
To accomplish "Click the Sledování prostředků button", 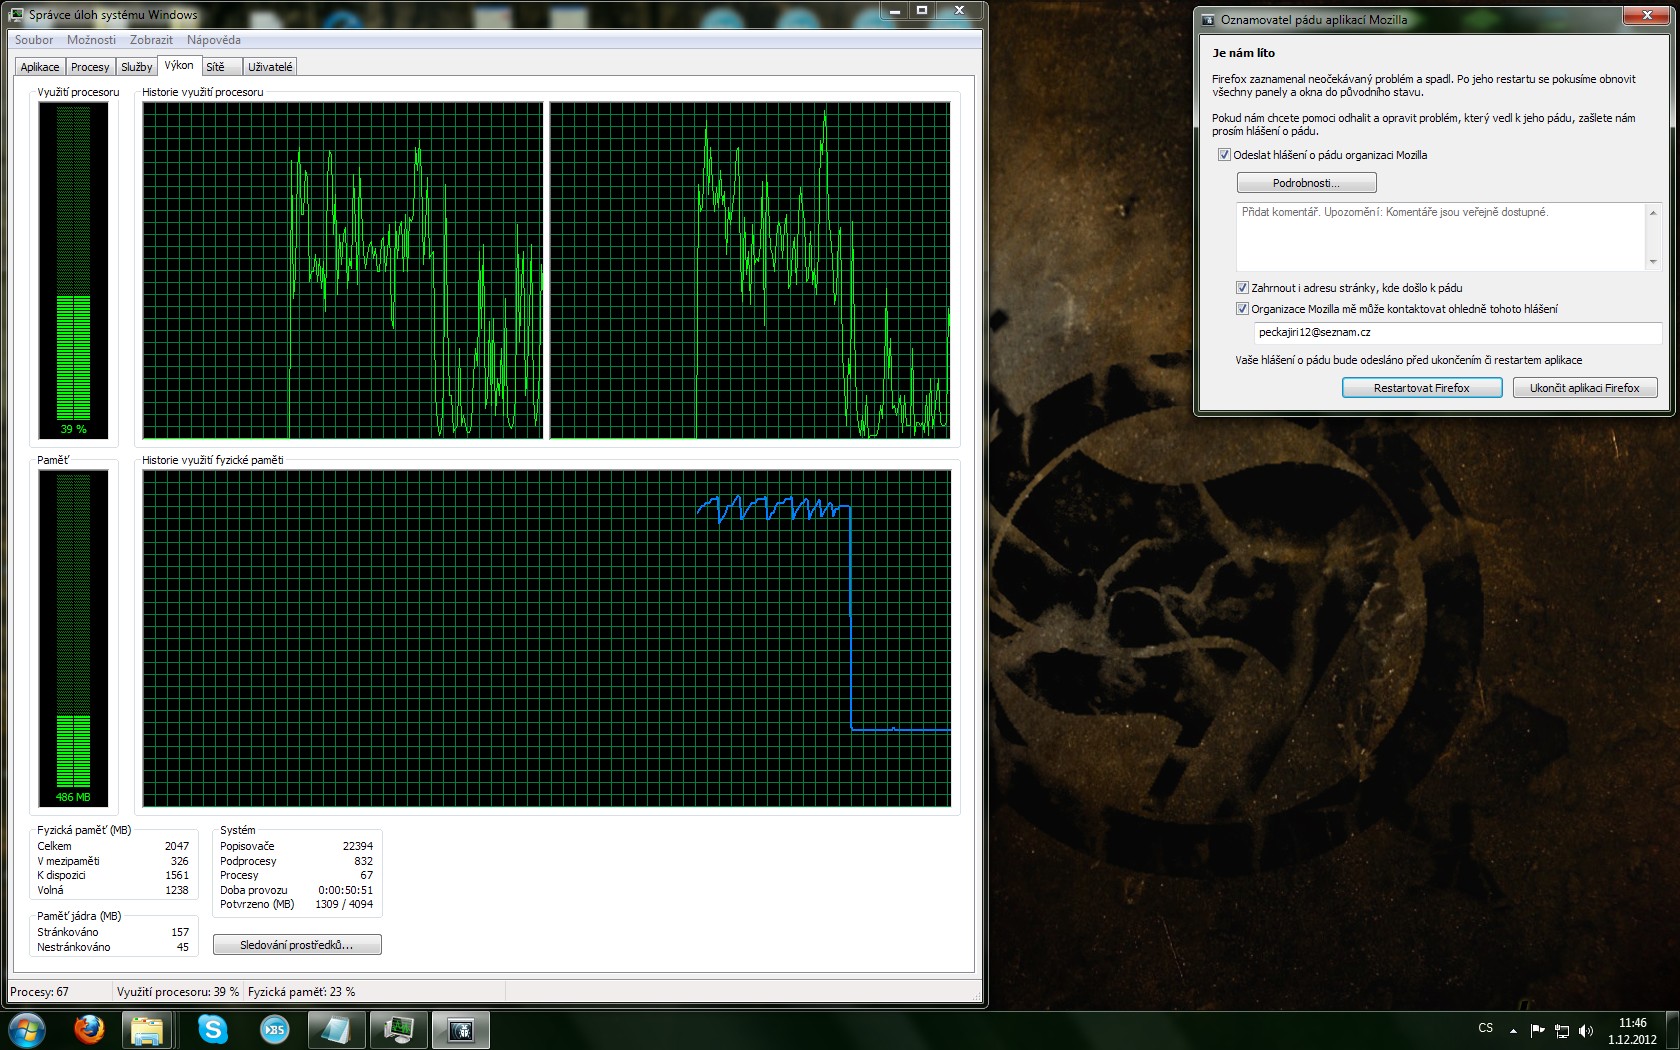I will point(297,945).
